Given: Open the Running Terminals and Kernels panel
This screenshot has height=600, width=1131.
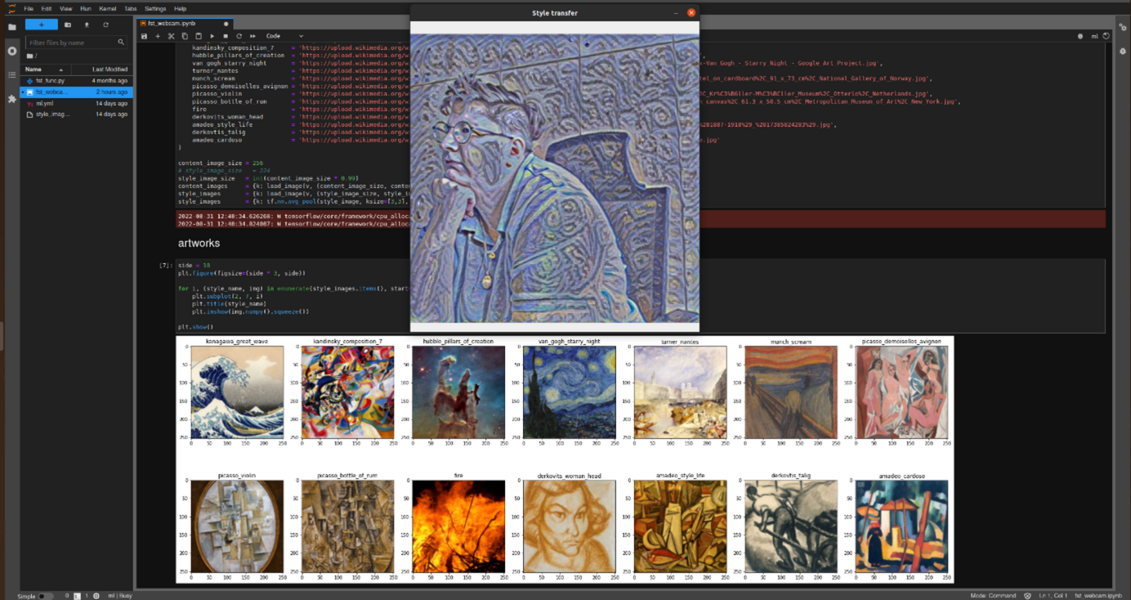Looking at the screenshot, I should [x=12, y=51].
